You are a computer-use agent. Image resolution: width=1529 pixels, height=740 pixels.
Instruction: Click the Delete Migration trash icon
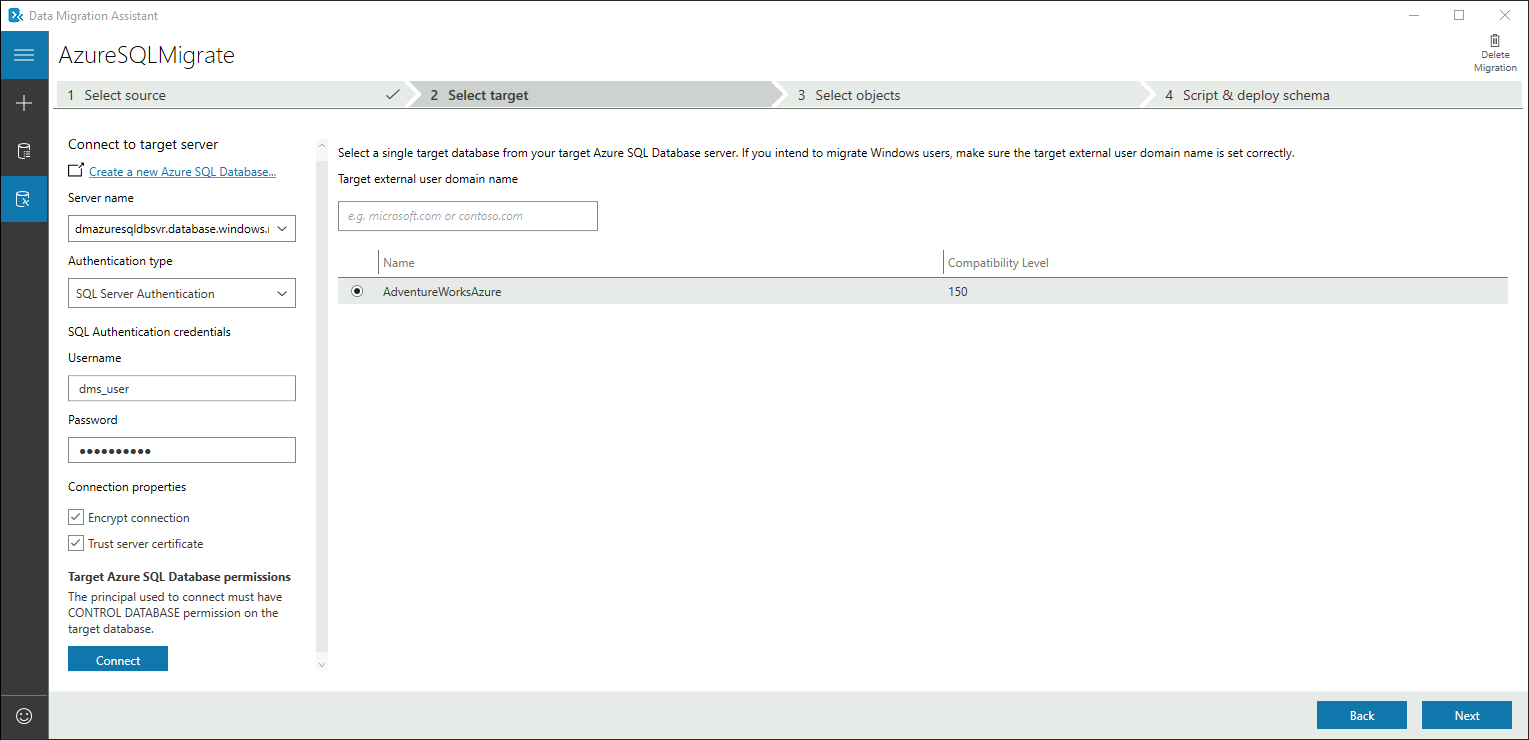(x=1495, y=41)
